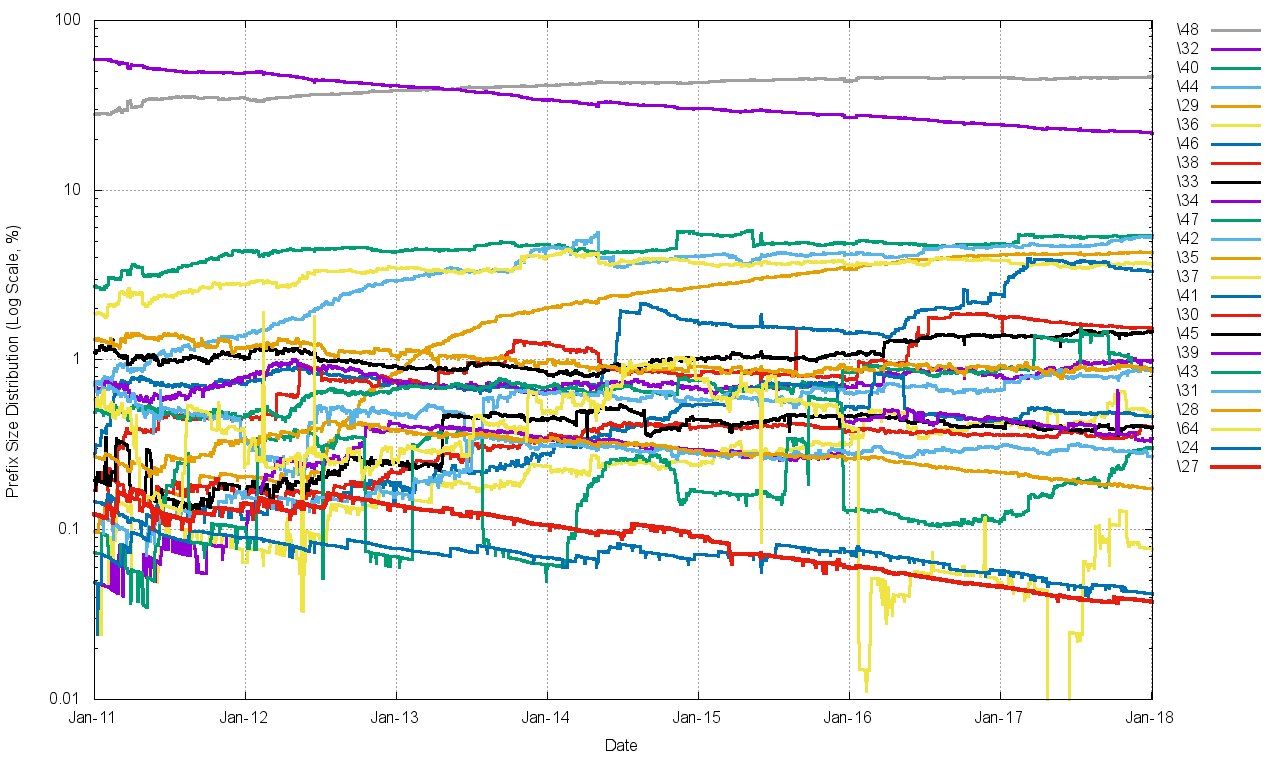1280x760 pixels.
Task: Click the \64 legend line swatch
Action: [x=1236, y=428]
